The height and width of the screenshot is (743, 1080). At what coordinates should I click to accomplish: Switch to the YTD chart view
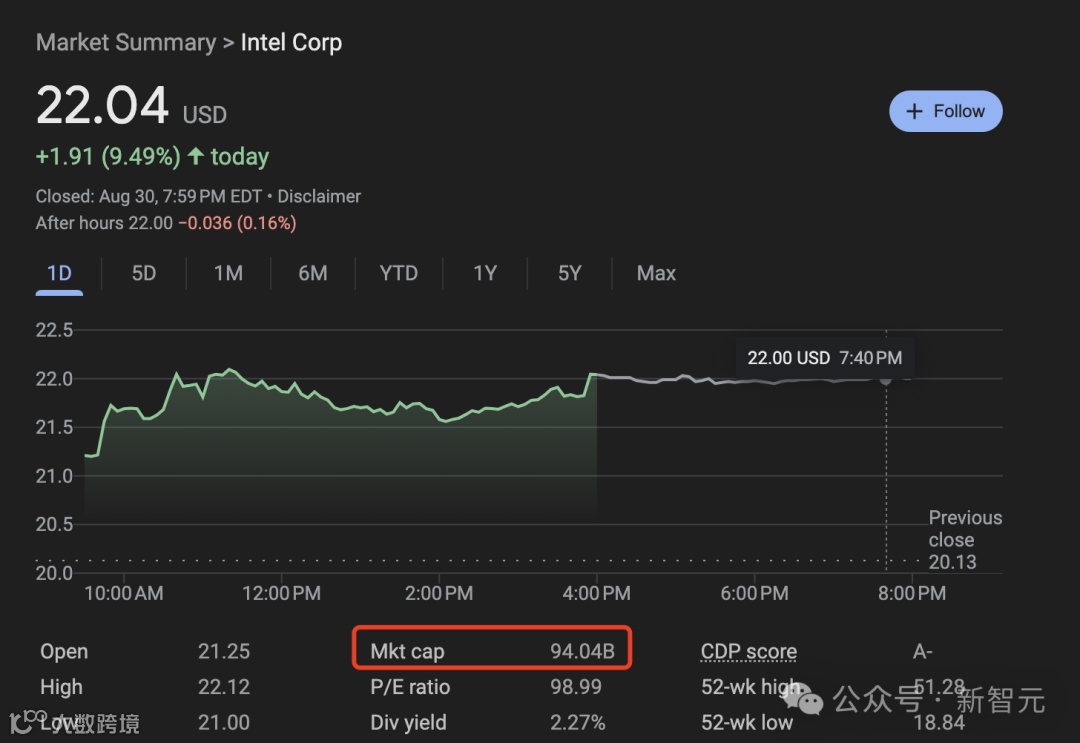pos(398,273)
